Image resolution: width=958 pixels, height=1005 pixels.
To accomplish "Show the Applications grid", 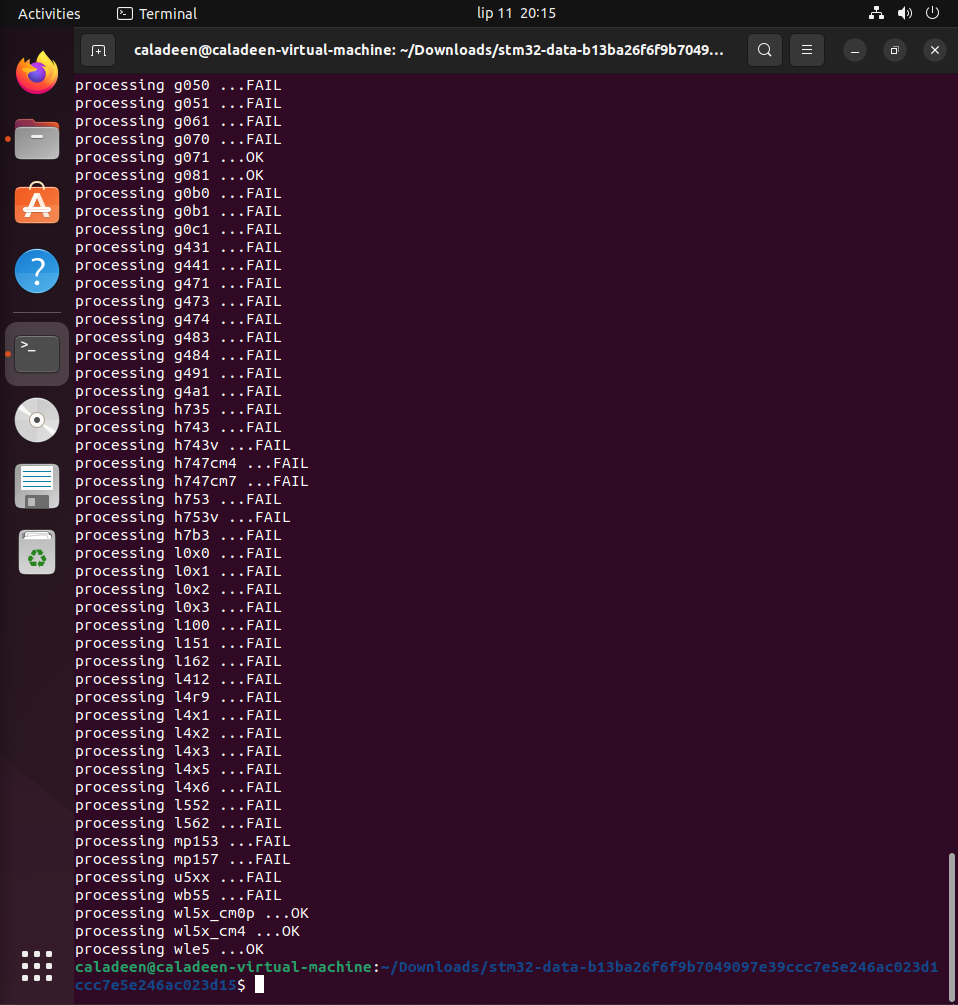I will tap(36, 966).
